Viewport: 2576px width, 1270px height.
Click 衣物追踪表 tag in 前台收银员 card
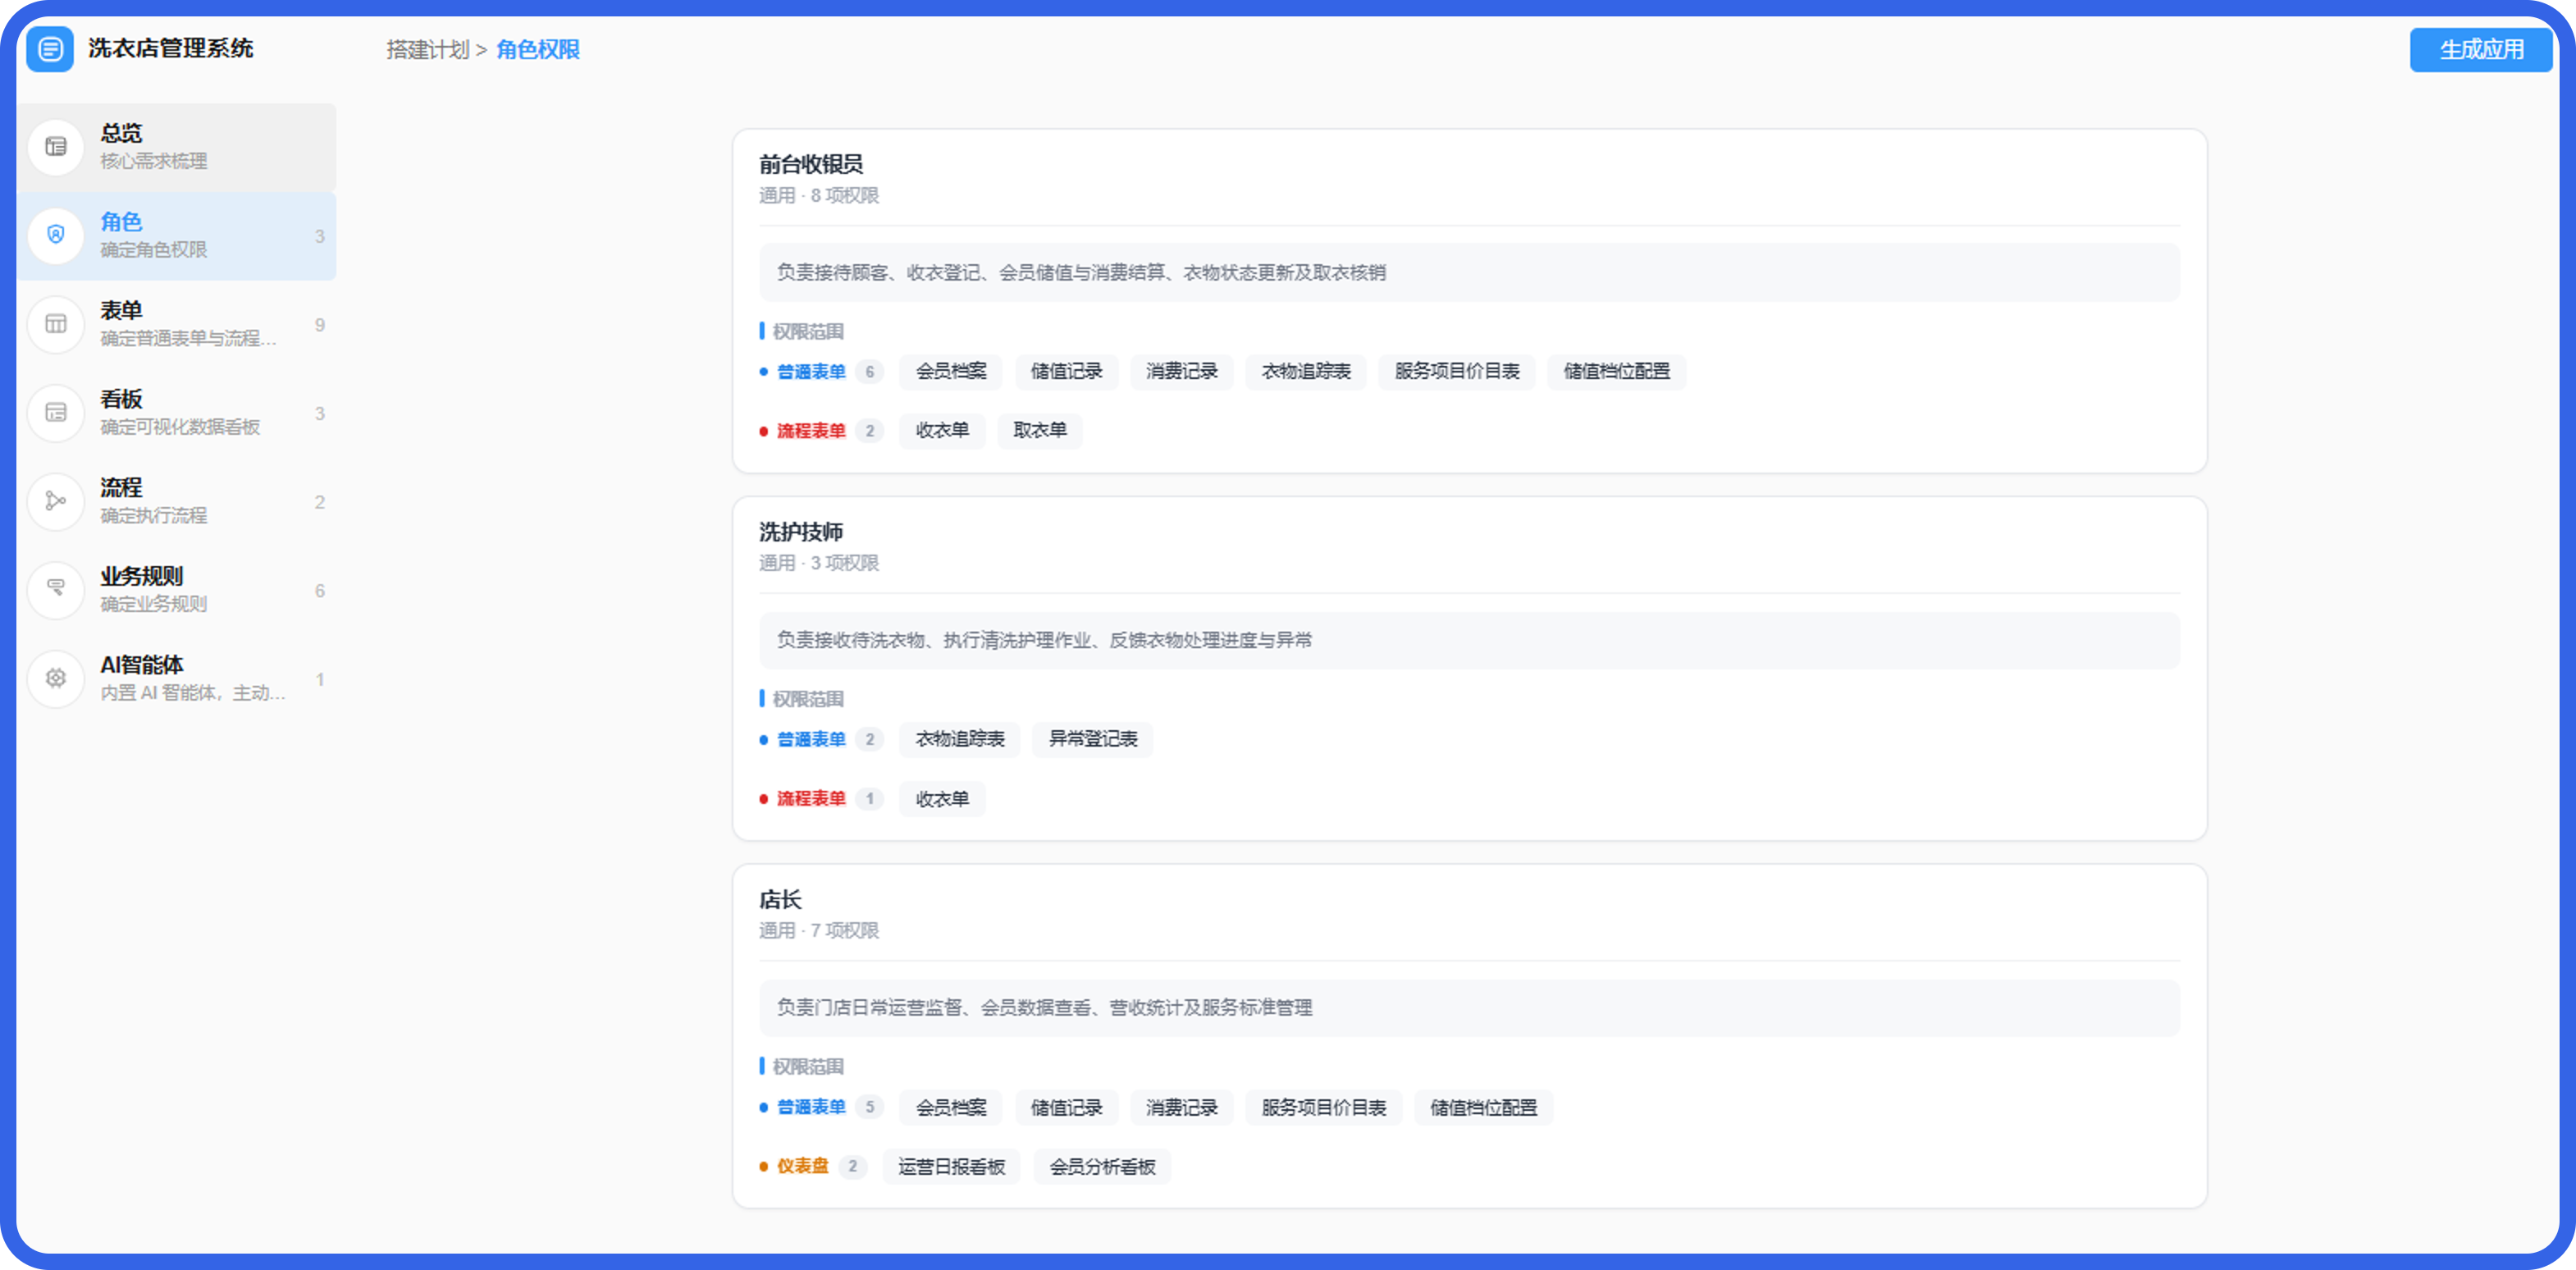point(1306,372)
